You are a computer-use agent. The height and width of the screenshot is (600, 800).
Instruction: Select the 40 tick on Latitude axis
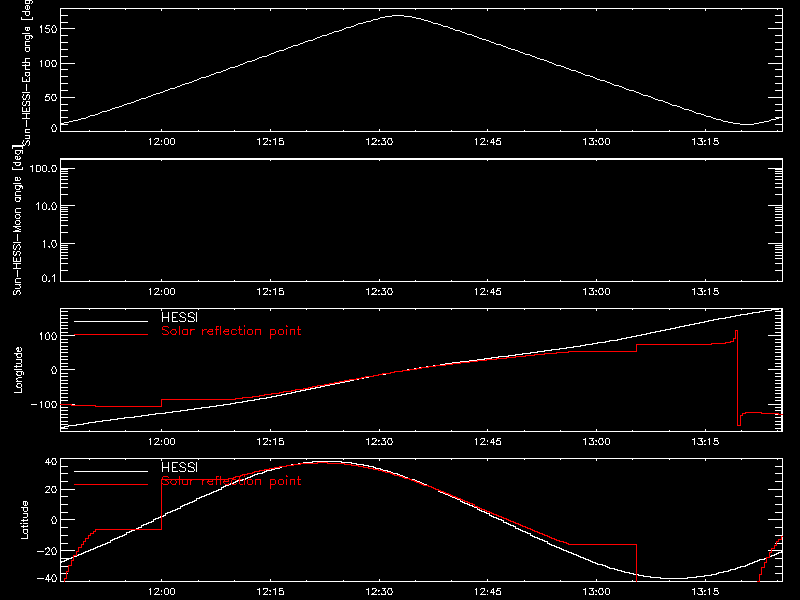(x=51, y=462)
